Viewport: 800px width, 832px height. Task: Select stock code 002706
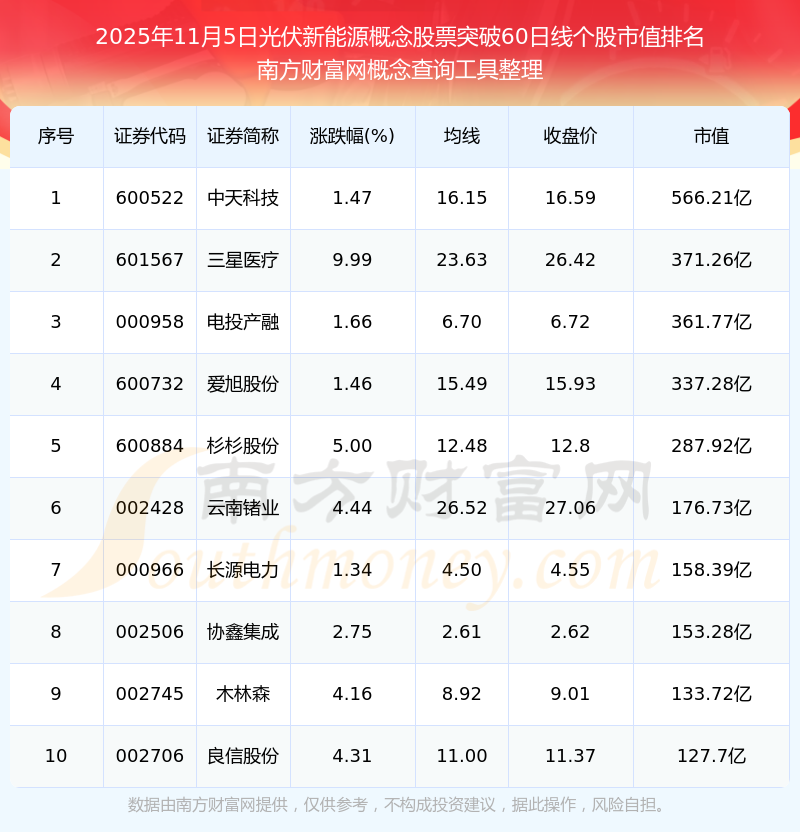[x=150, y=757]
